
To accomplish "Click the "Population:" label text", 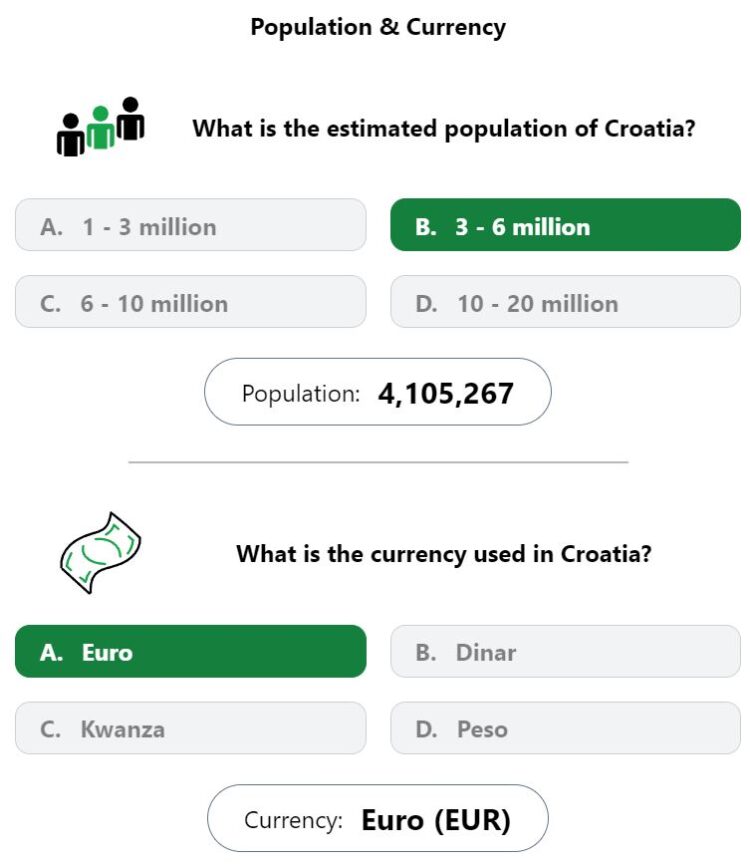I will (x=301, y=394).
